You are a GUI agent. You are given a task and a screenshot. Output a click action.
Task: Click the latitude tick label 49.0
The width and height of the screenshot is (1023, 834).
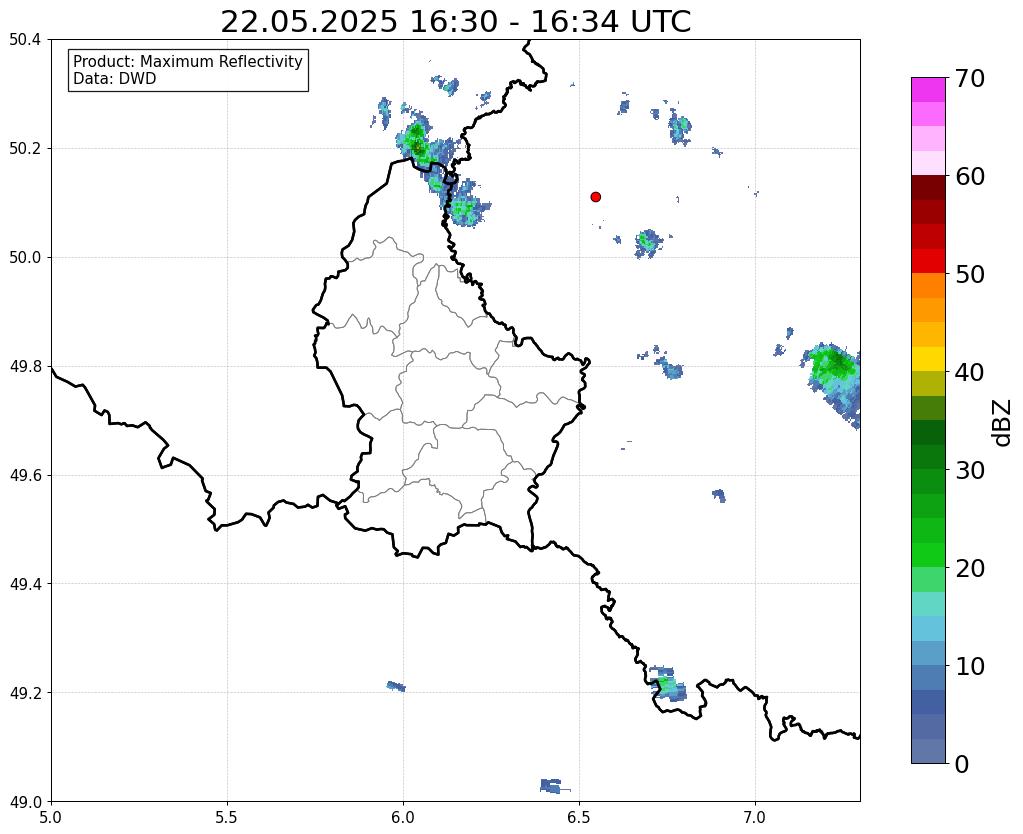point(25,802)
